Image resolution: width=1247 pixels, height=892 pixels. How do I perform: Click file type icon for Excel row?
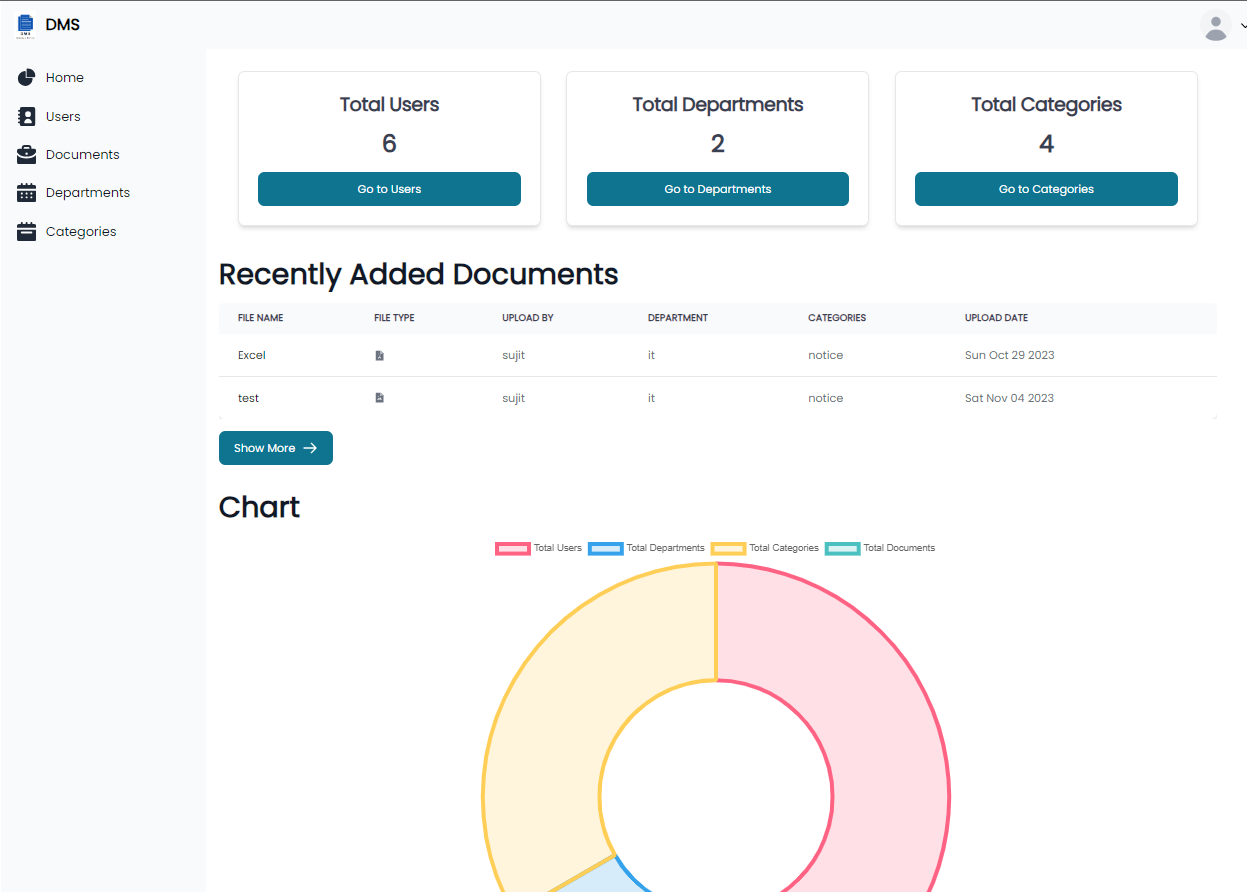[379, 356]
